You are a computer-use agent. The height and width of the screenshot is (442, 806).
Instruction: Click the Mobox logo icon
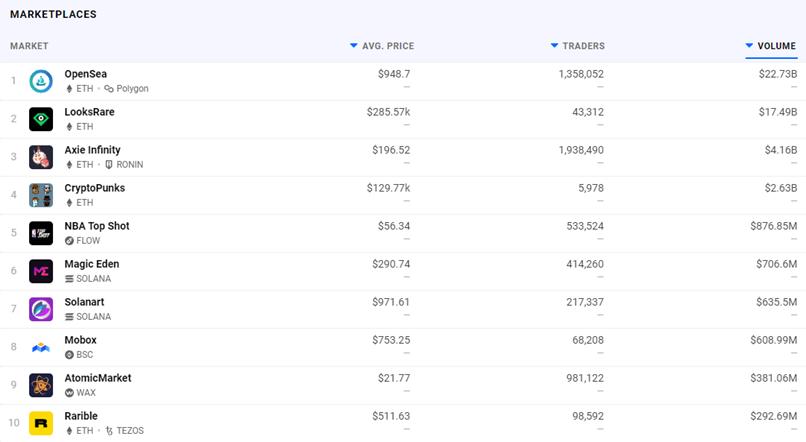pos(41,347)
